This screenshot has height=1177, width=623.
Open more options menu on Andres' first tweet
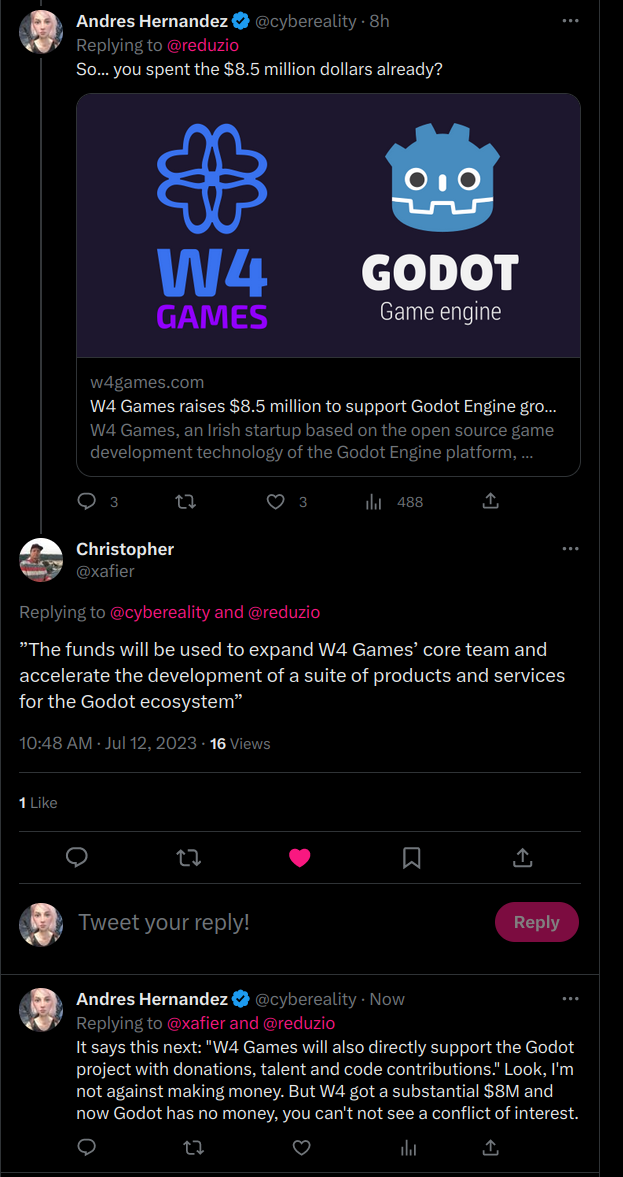click(570, 20)
